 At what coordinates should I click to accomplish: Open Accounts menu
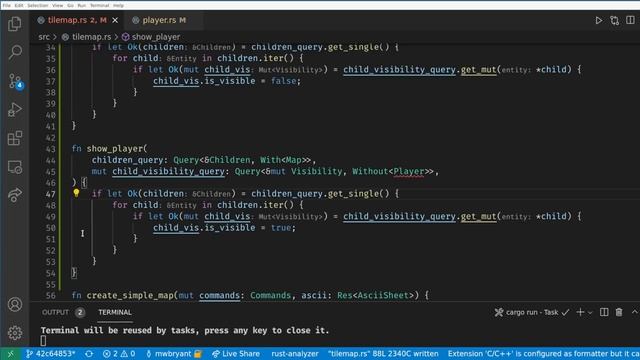[x=15, y=304]
